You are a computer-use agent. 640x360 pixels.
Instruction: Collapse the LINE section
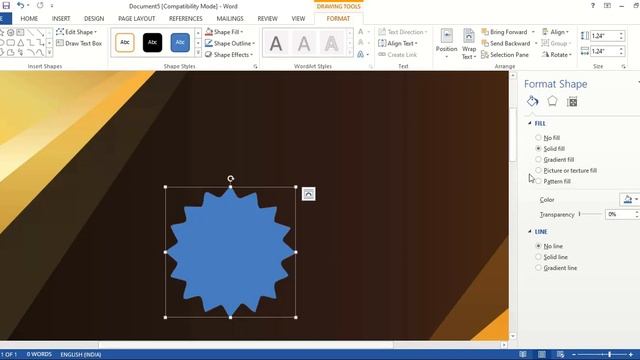[530, 231]
